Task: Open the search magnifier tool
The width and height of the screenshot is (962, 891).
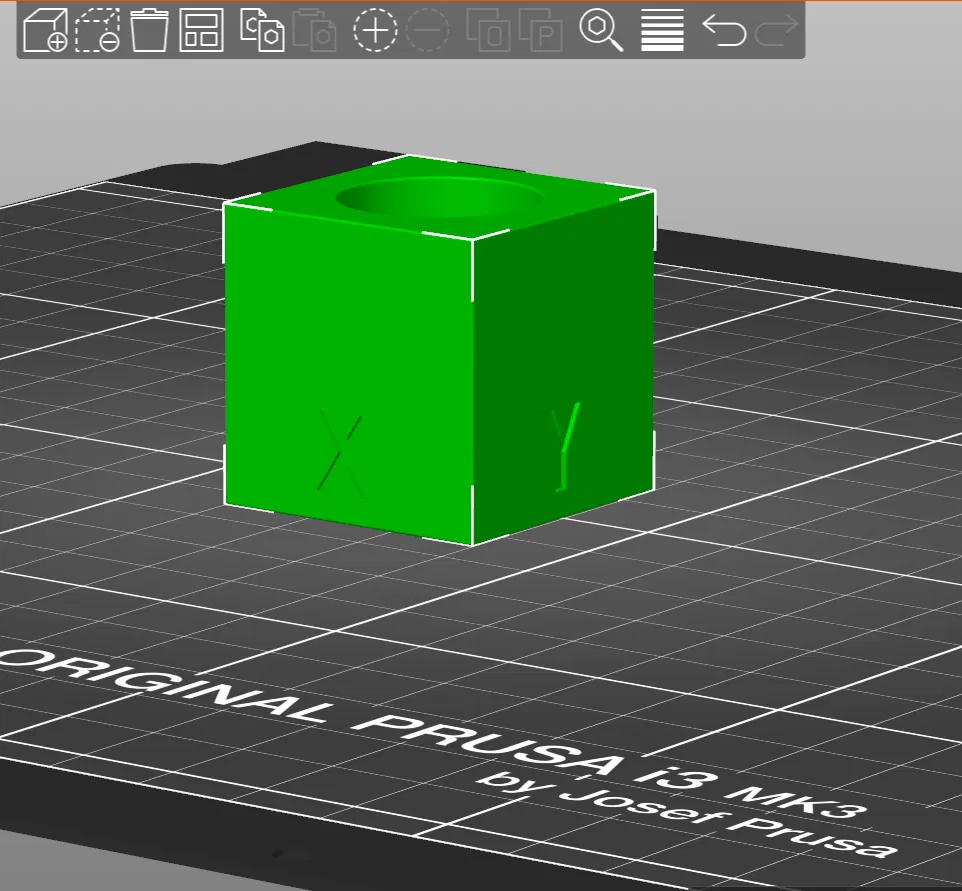Action: click(x=601, y=30)
